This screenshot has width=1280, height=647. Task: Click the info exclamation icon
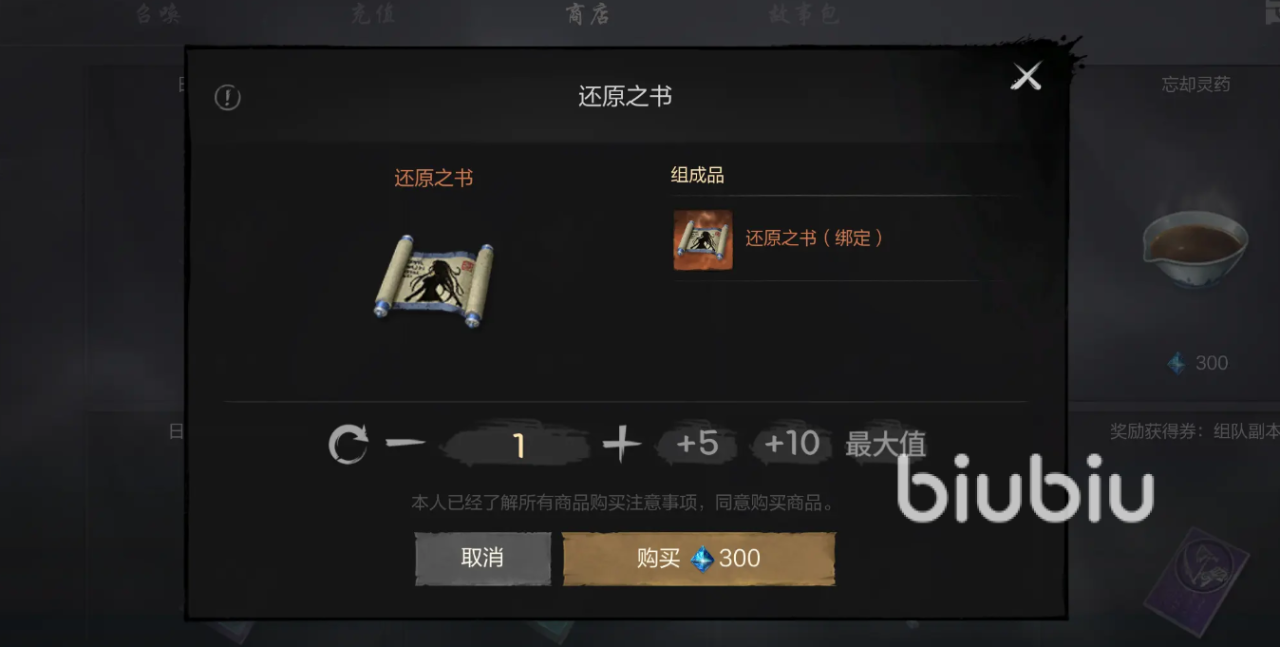coord(228,97)
